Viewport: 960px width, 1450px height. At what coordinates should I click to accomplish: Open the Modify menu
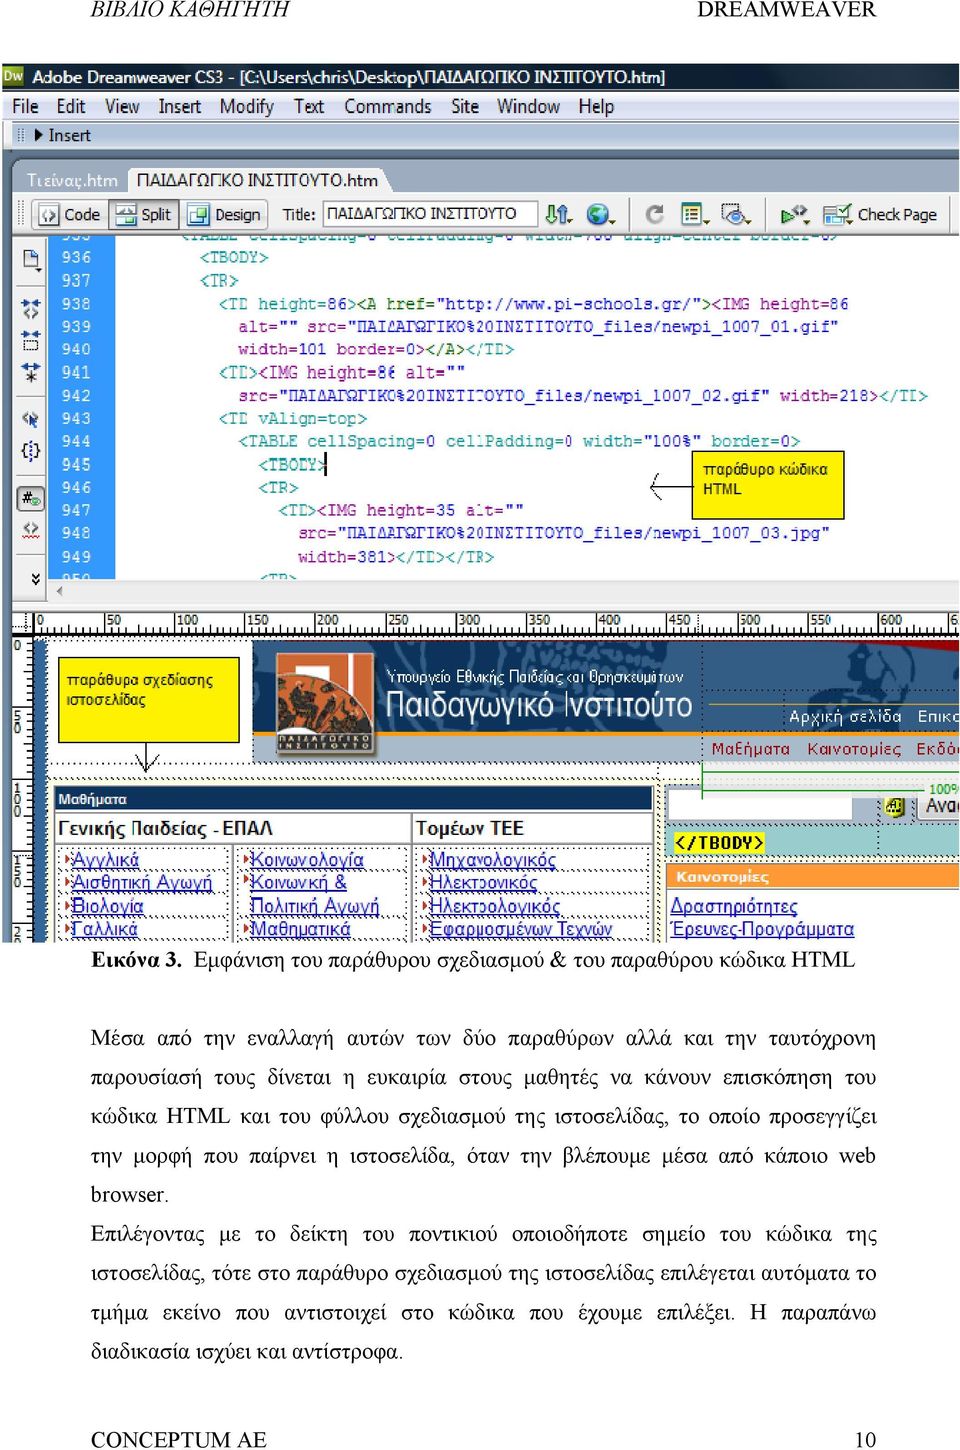[x=246, y=106]
